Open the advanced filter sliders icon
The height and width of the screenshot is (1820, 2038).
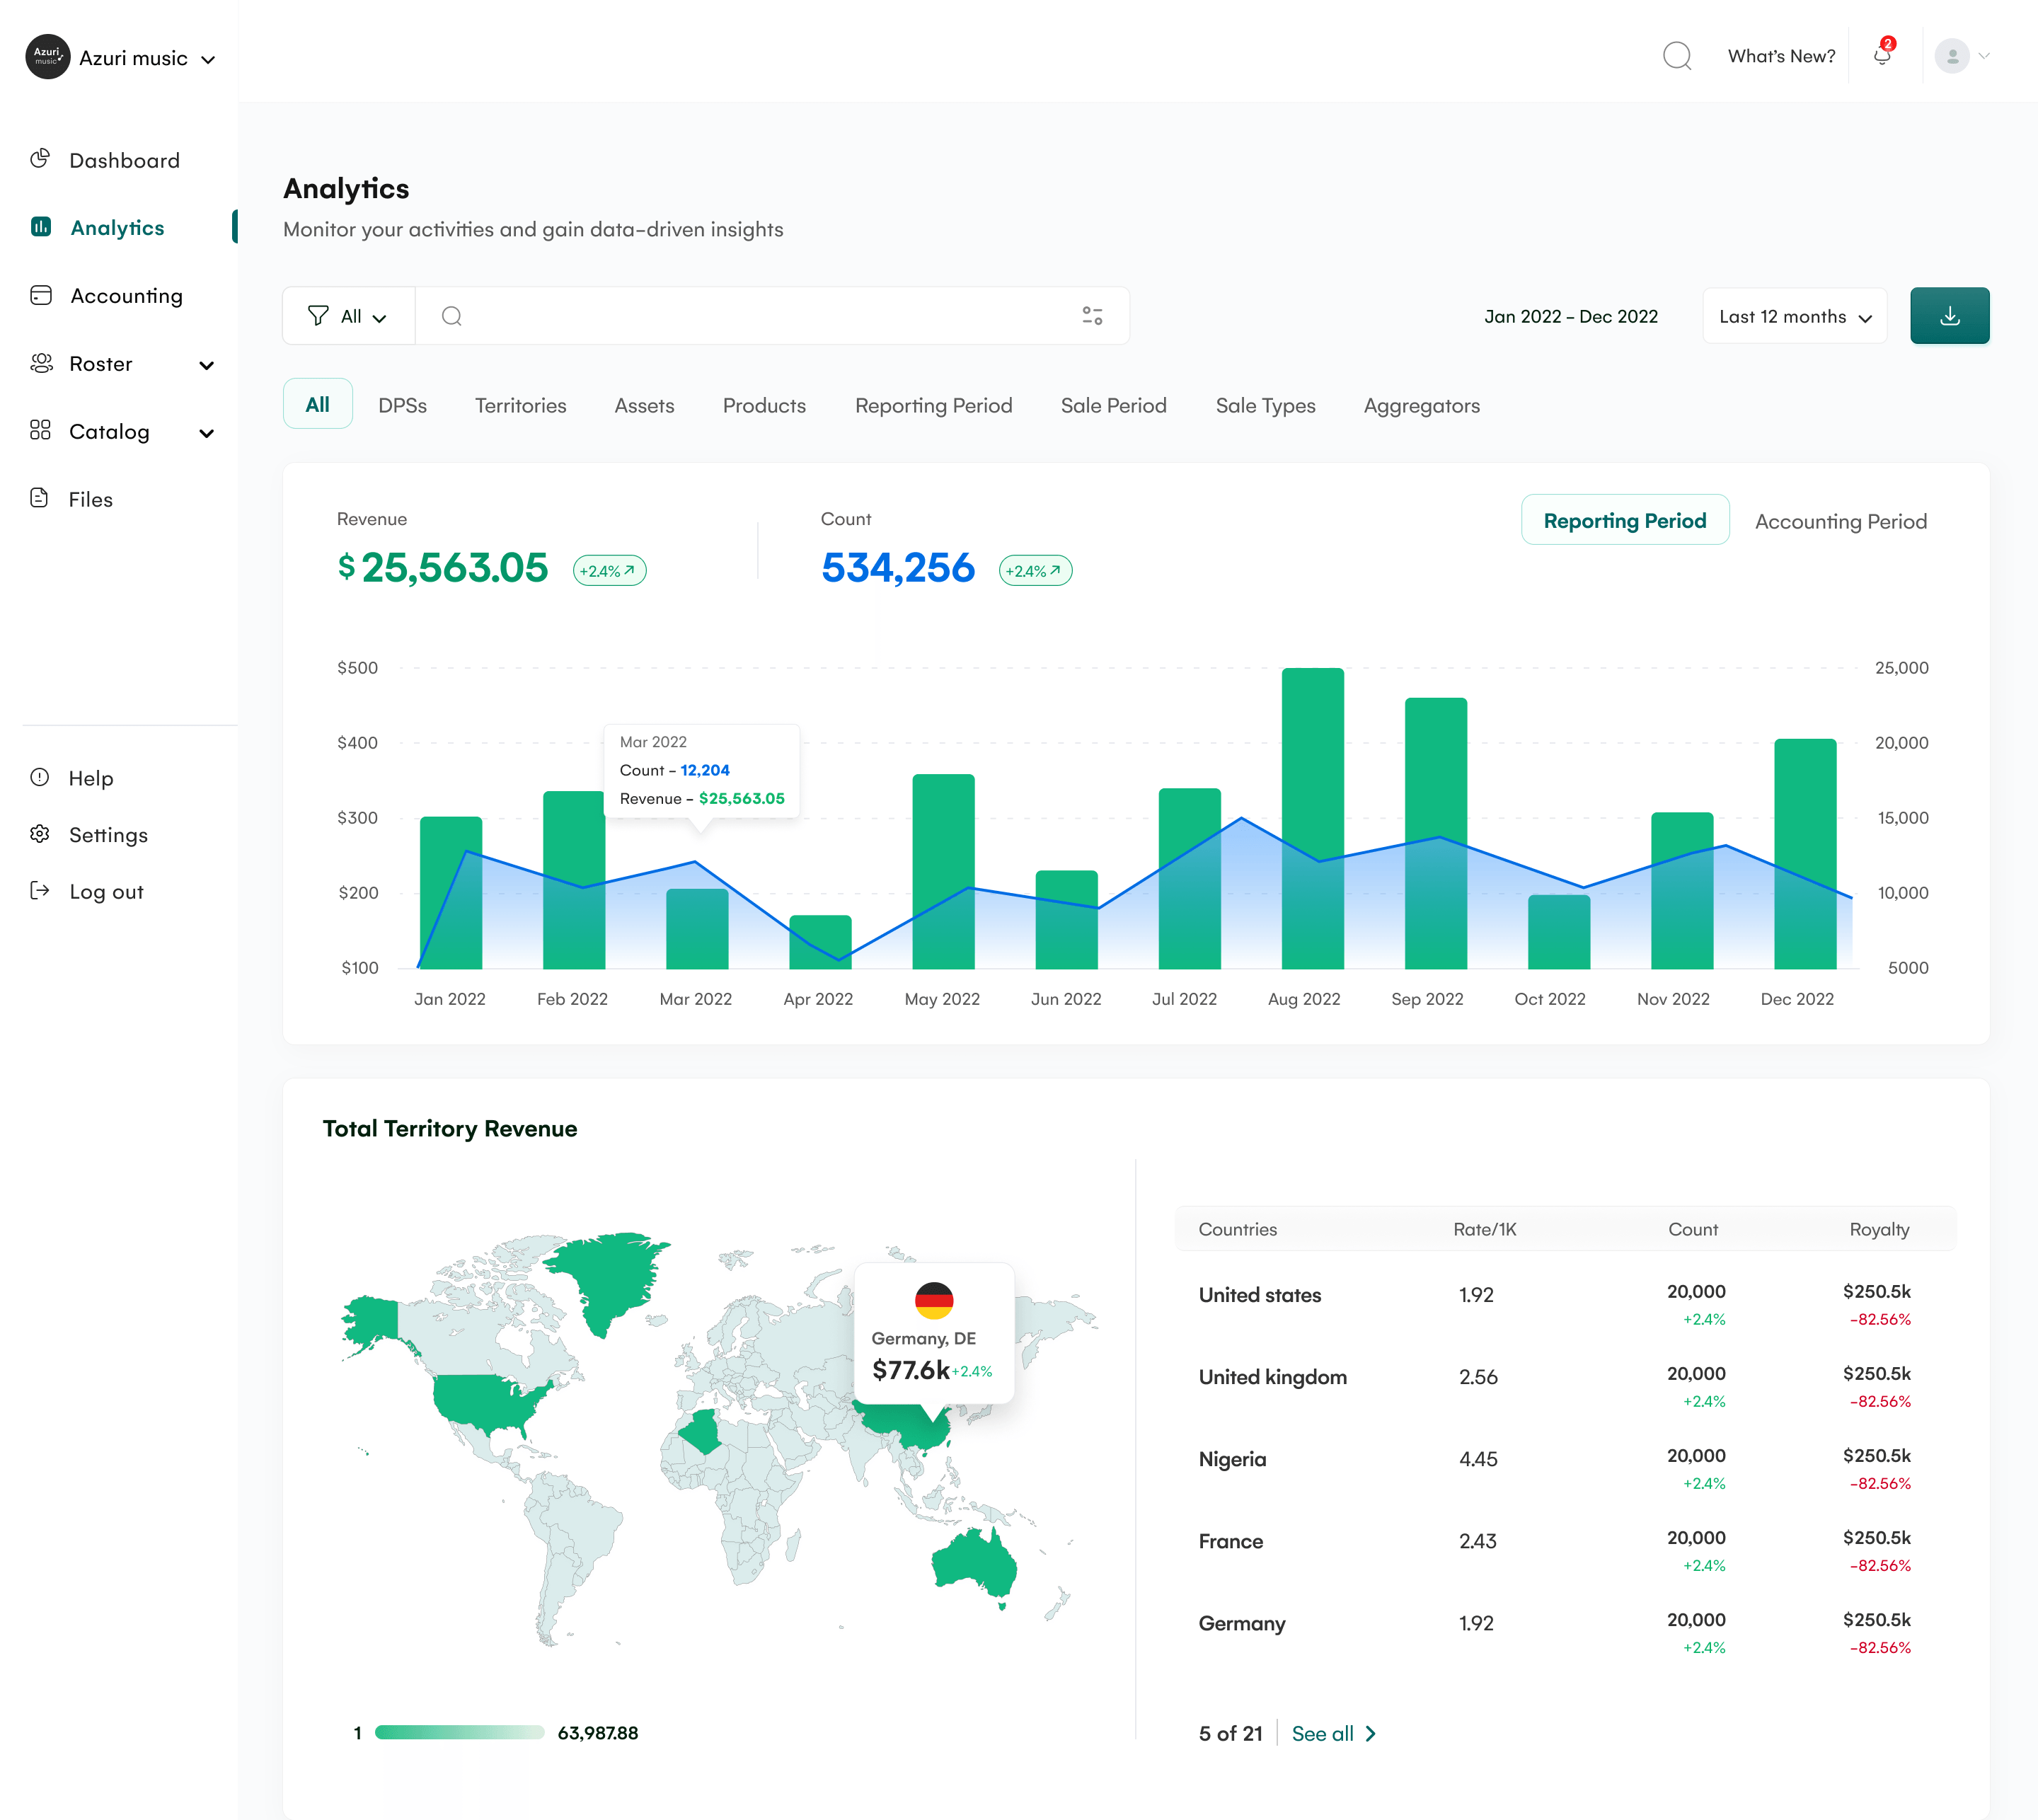point(1092,316)
